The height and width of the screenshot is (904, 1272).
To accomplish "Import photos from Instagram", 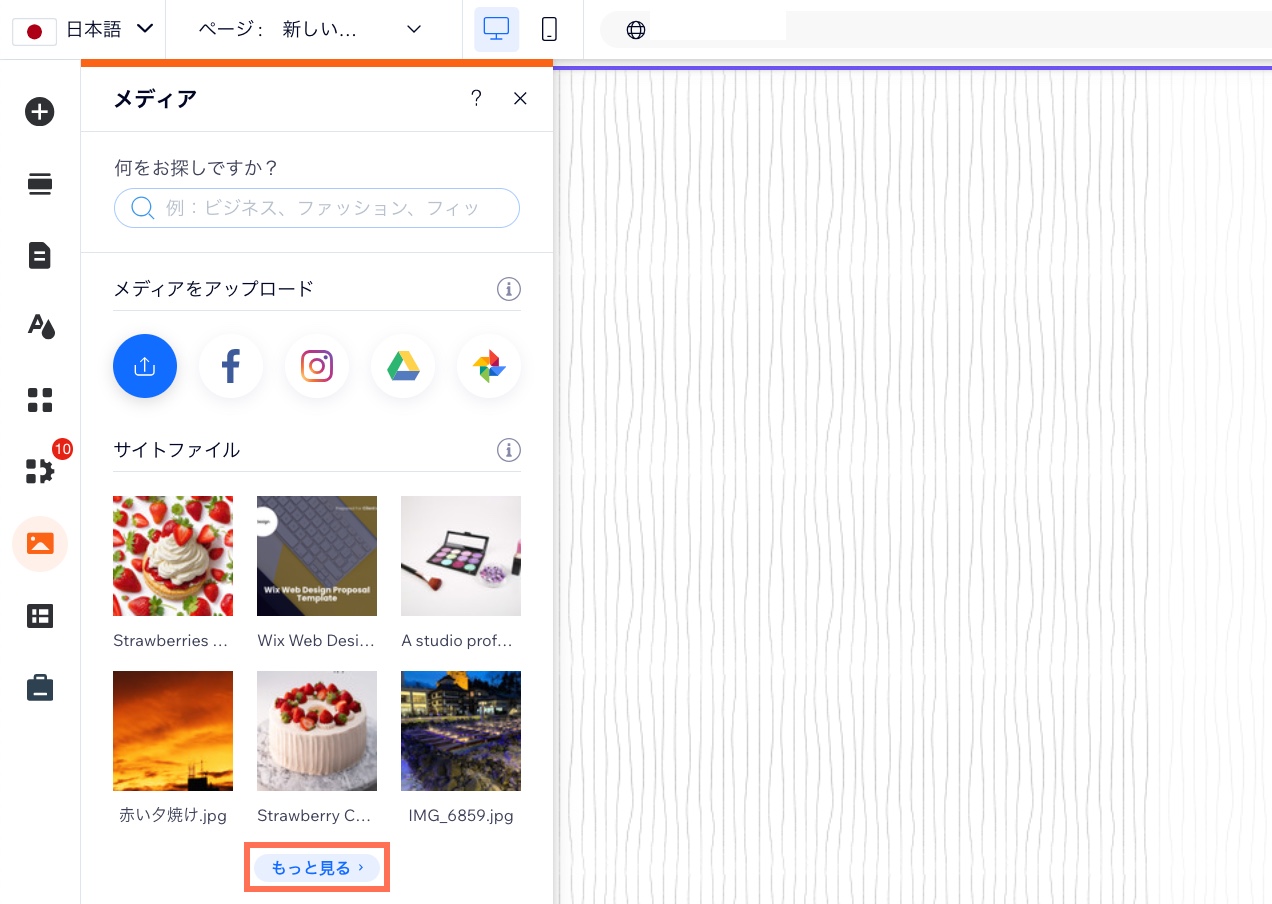I will [x=317, y=366].
